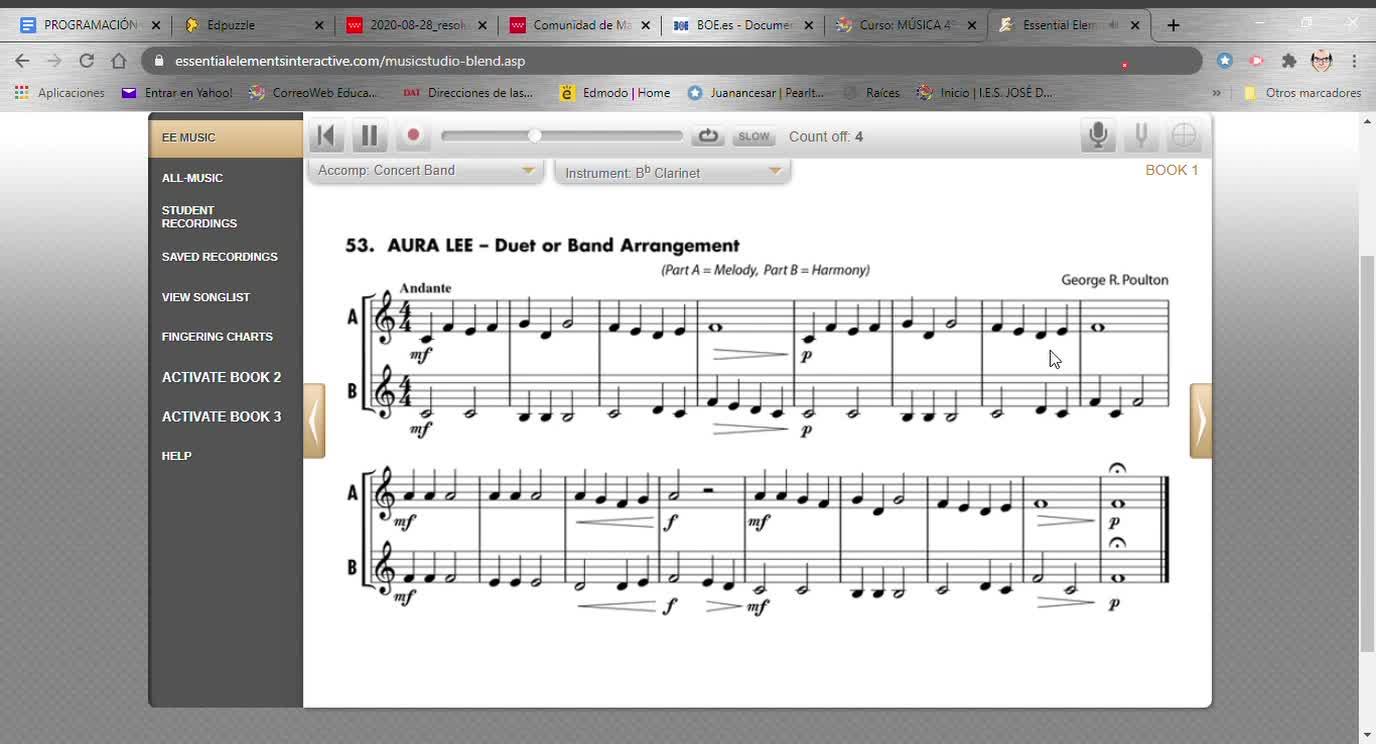Screen dimensions: 1376x744
Task: Open the Juanancesar | Pearlt bookmark
Action: (x=756, y=93)
